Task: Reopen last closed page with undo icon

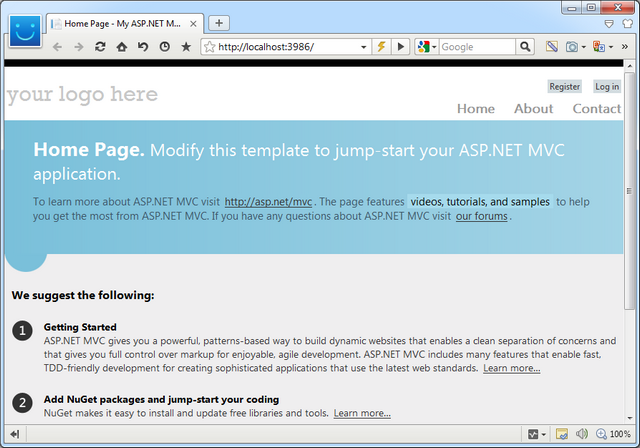Action: pyautogui.click(x=143, y=47)
